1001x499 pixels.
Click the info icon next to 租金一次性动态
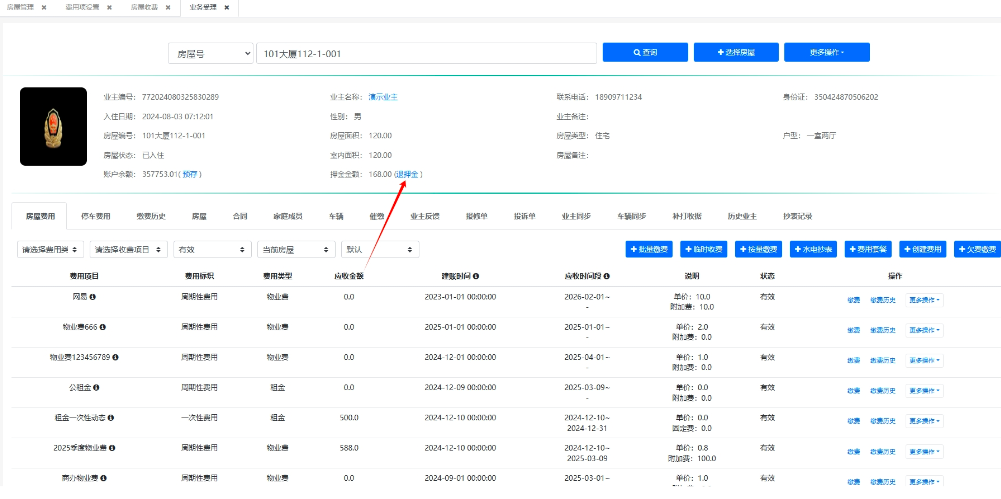click(110, 417)
